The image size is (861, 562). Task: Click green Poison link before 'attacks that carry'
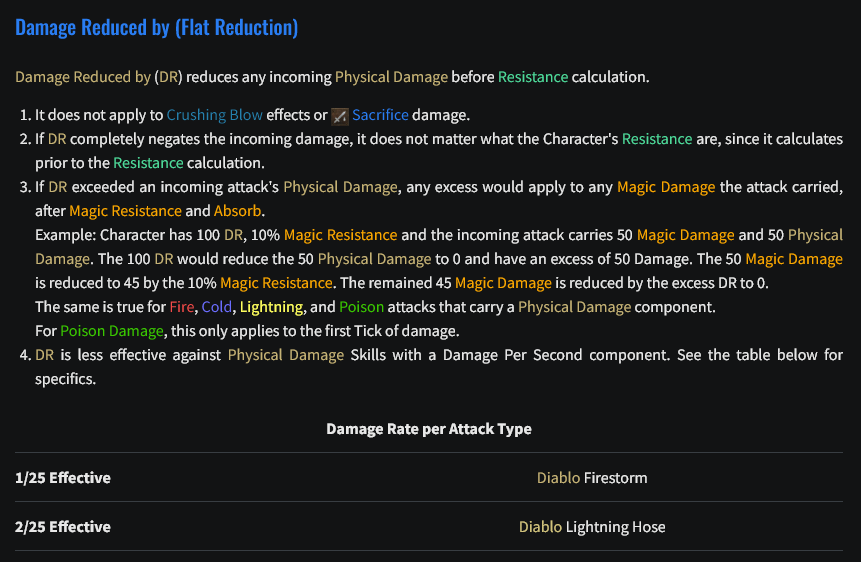tap(361, 306)
